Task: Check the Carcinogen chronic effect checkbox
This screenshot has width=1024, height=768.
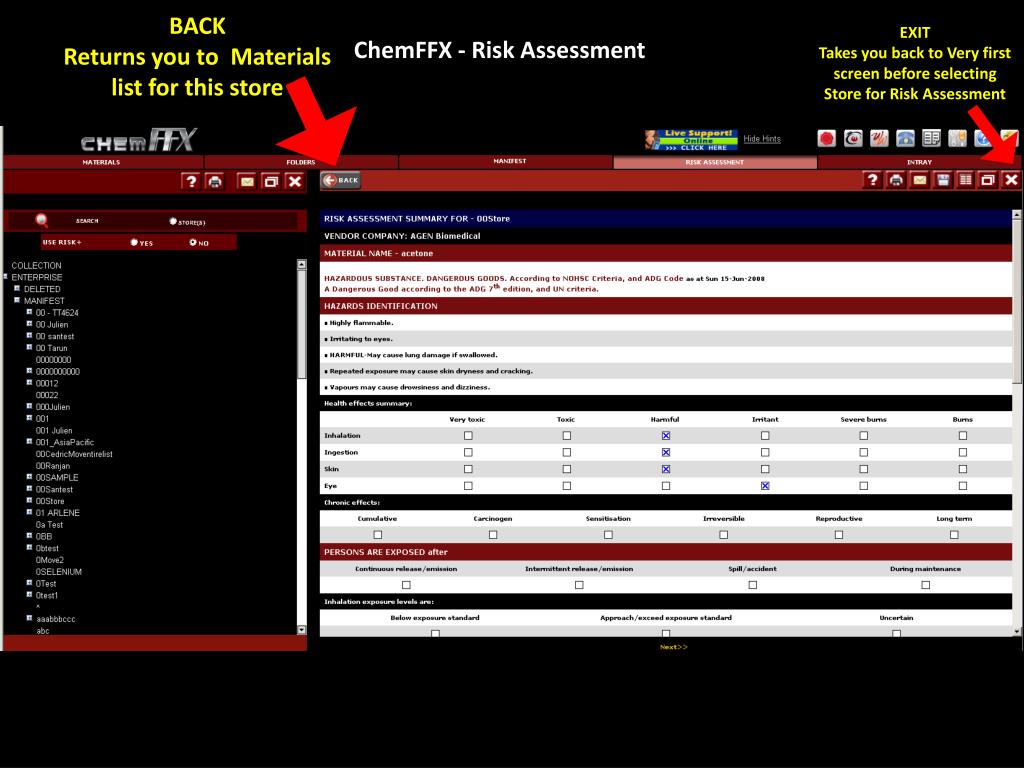Action: pyautogui.click(x=493, y=535)
